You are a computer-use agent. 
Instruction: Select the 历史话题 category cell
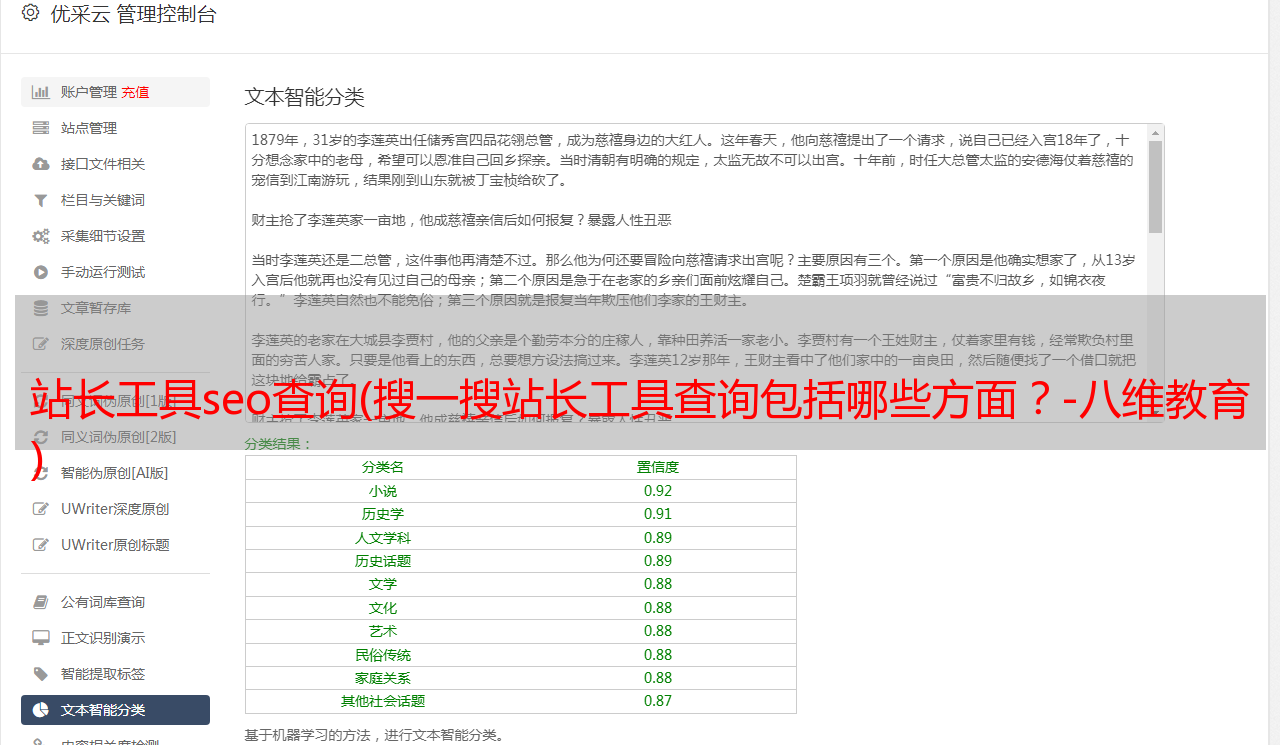383,561
